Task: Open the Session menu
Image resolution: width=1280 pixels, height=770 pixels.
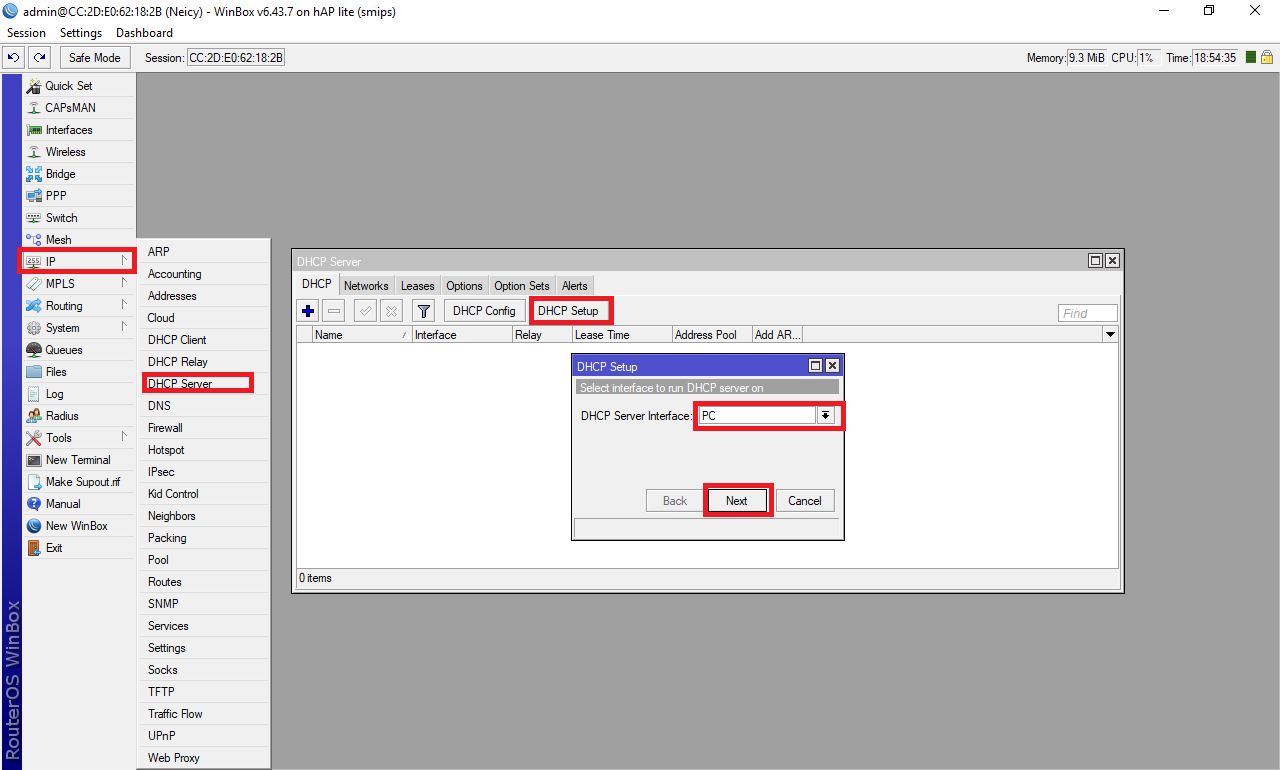Action: [27, 33]
